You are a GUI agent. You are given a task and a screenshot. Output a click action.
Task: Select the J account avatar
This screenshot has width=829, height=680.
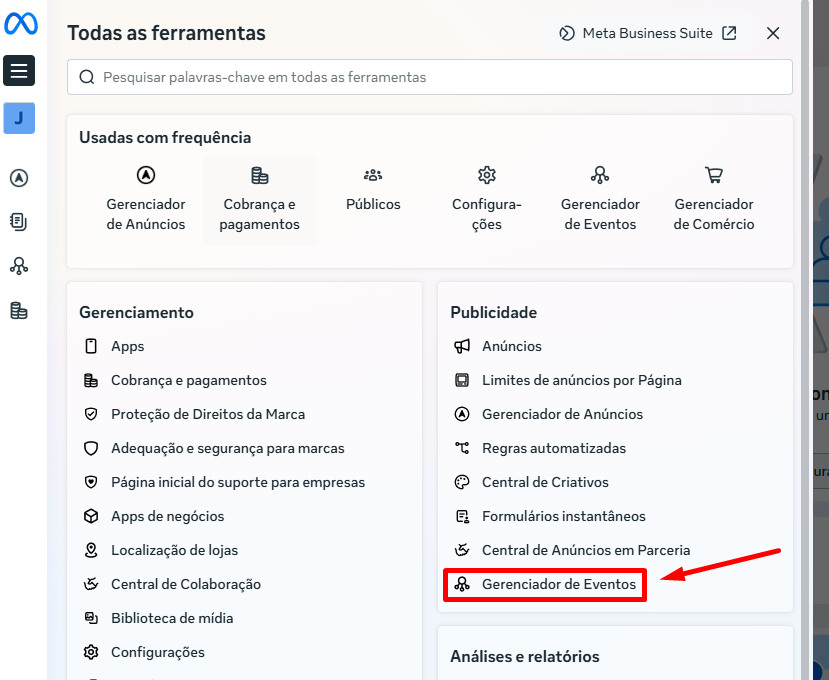click(x=19, y=118)
